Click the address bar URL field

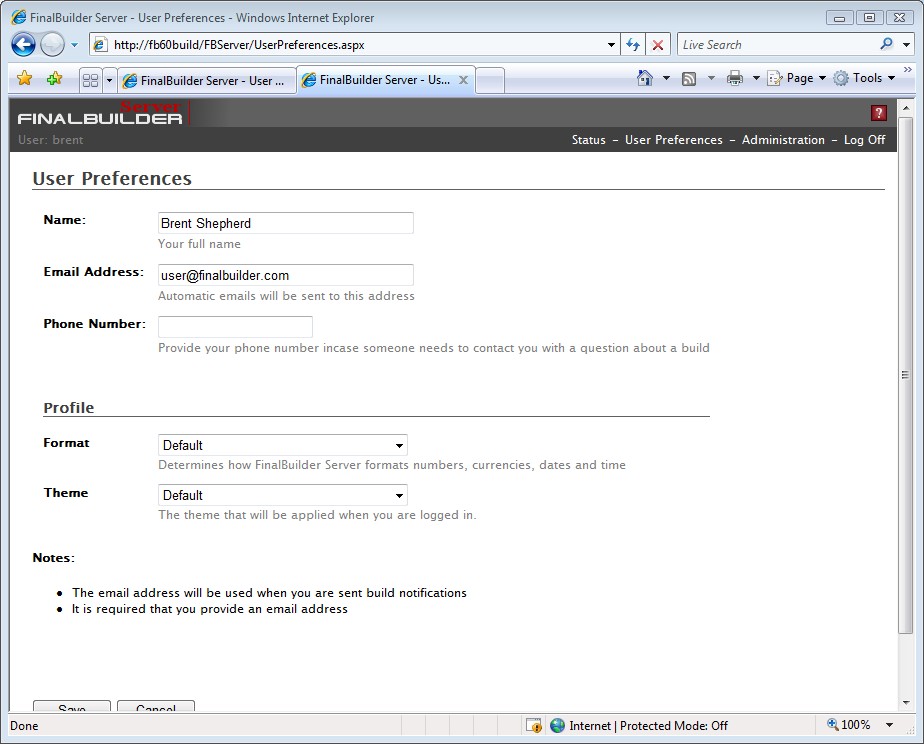point(356,45)
